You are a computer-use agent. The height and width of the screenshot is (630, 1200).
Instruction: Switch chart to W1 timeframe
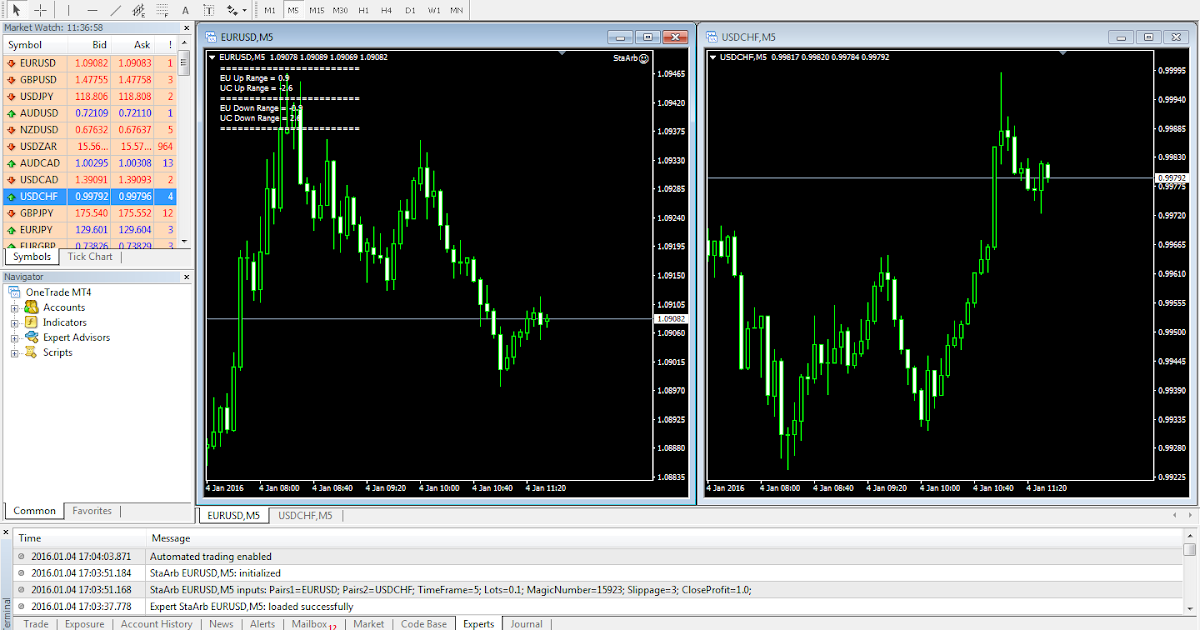pyautogui.click(x=433, y=10)
